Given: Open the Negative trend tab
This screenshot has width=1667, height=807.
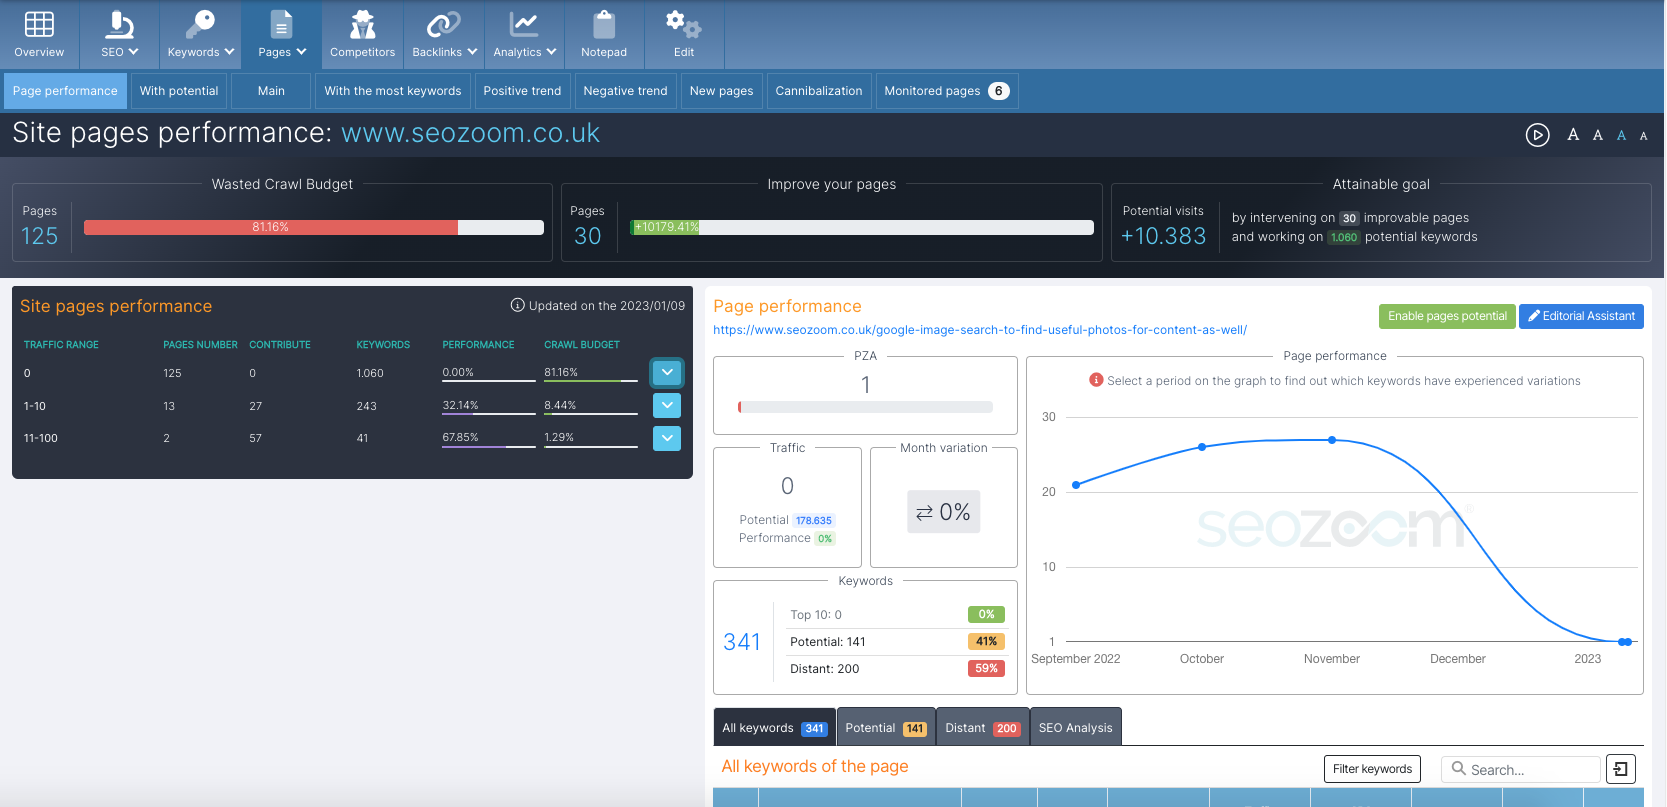Looking at the screenshot, I should pyautogui.click(x=625, y=91).
